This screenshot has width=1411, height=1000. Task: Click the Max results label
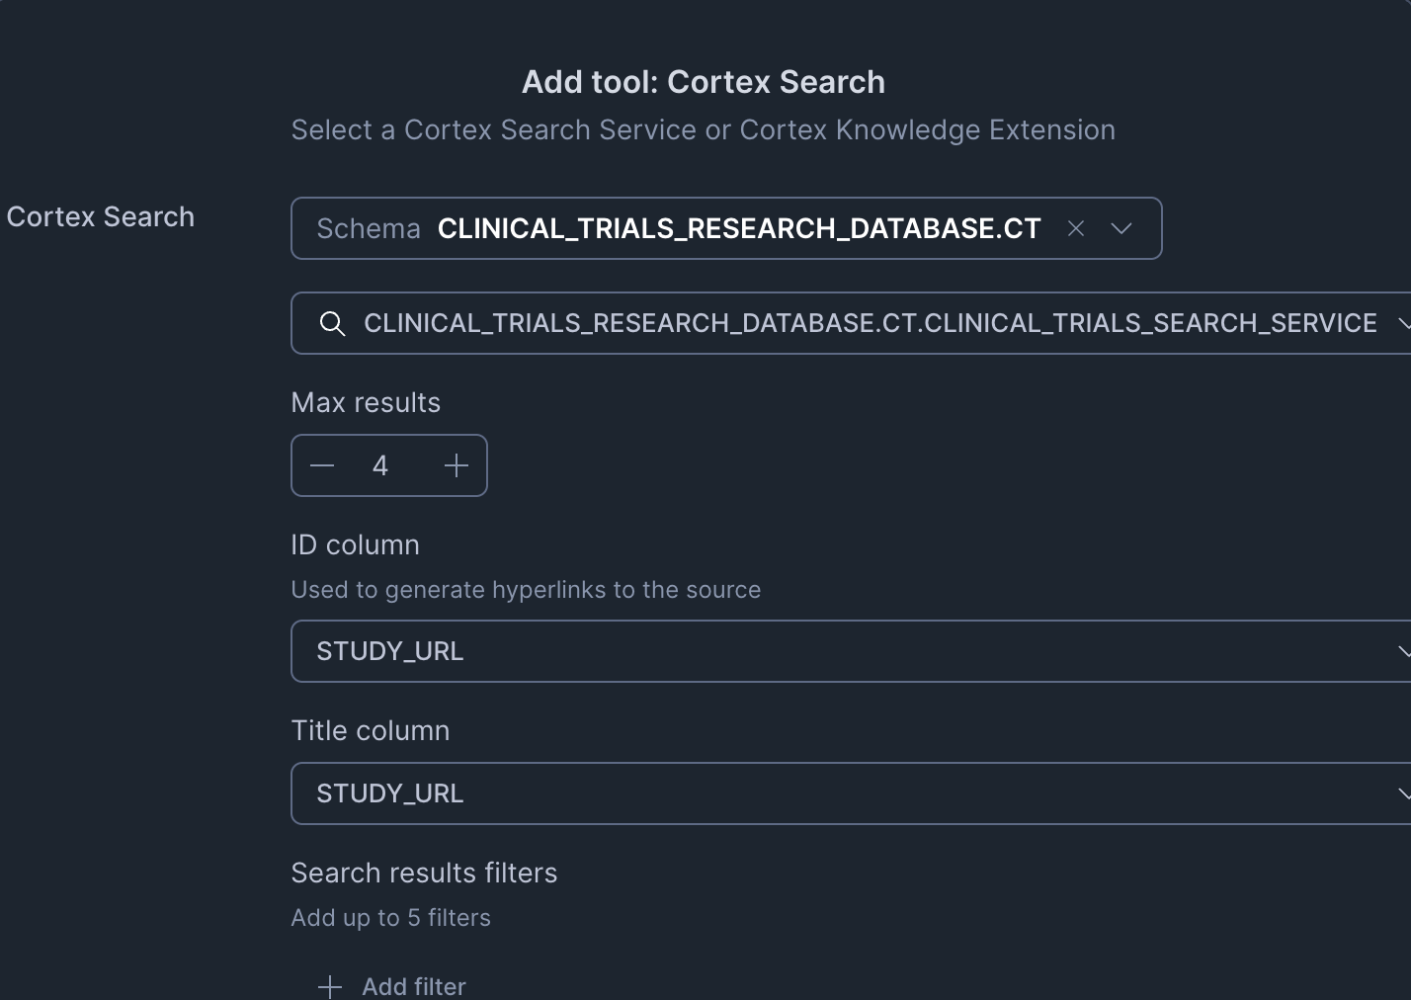tap(366, 403)
